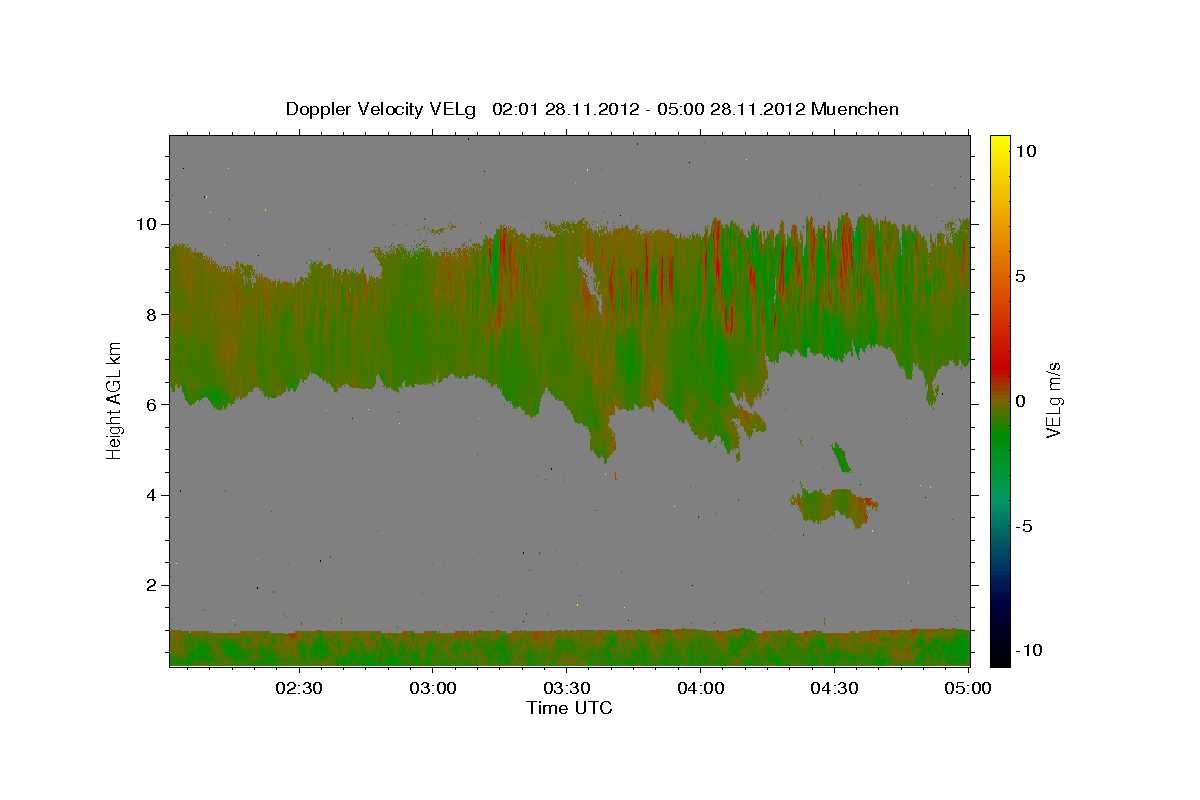Screen dimensions: 1200x800
Task: Click the 'Time UTC' axis label
Action: (569, 708)
